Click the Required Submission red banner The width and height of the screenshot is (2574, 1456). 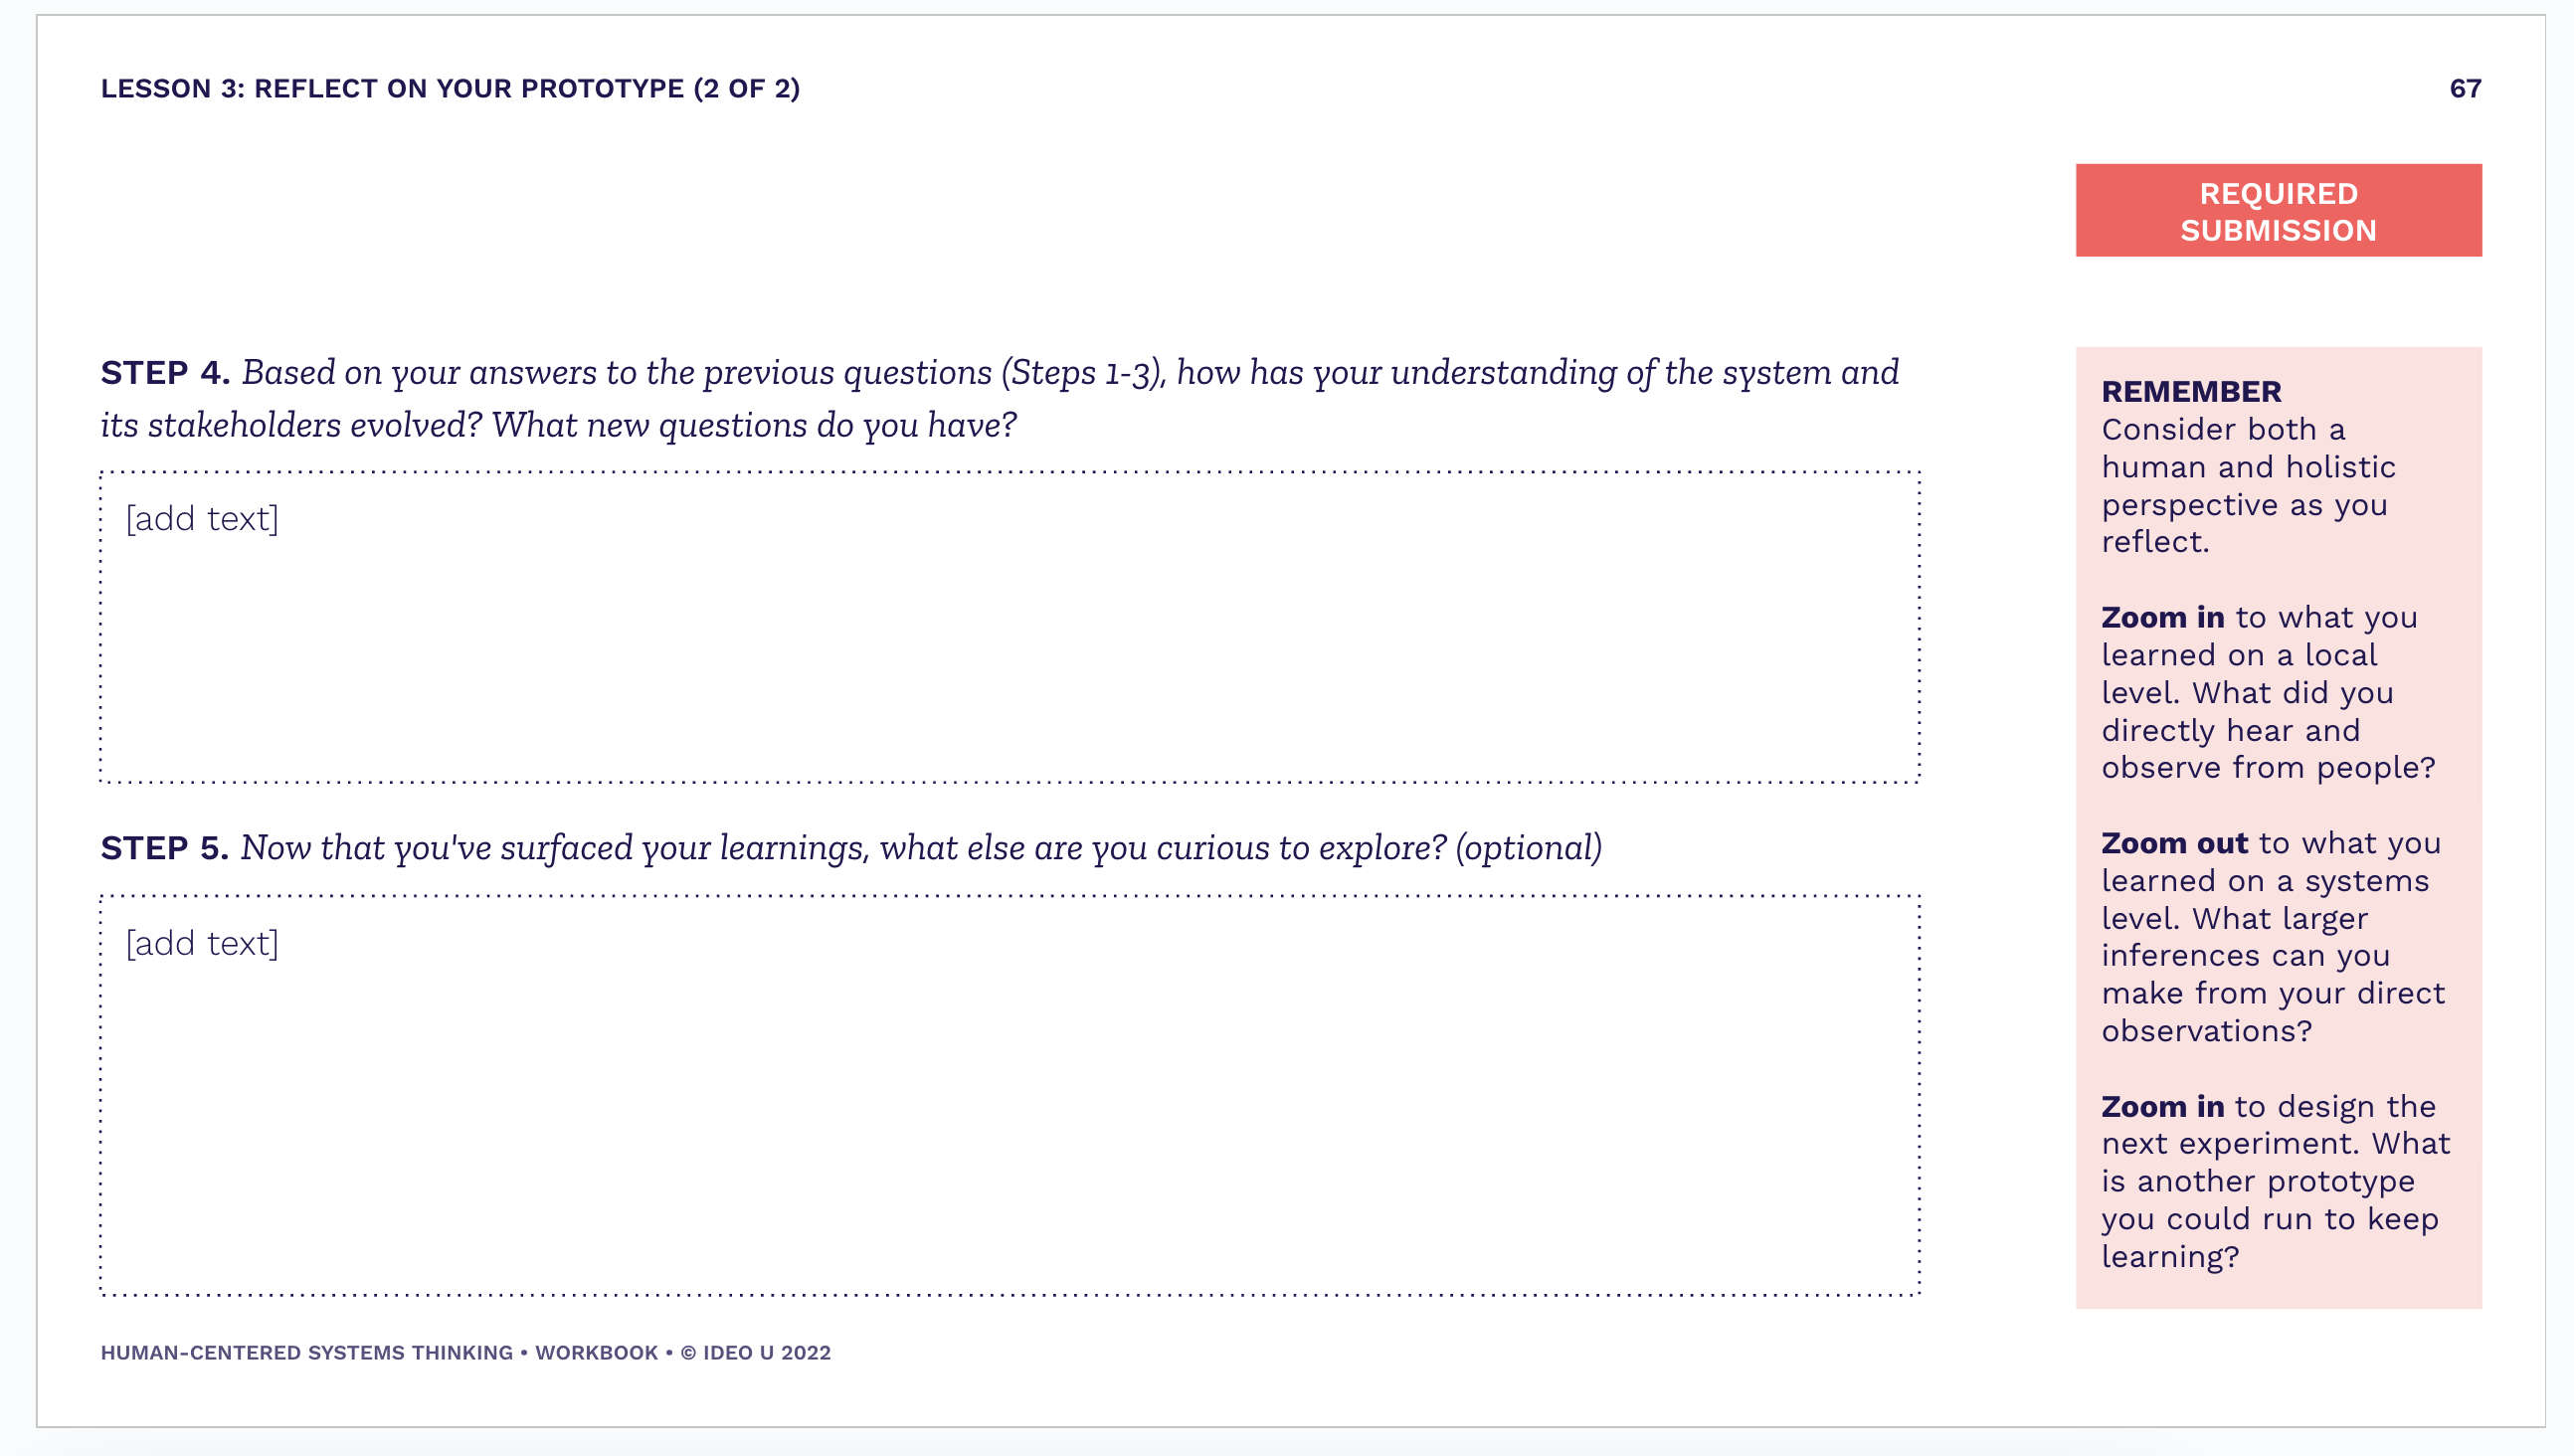click(x=2278, y=211)
